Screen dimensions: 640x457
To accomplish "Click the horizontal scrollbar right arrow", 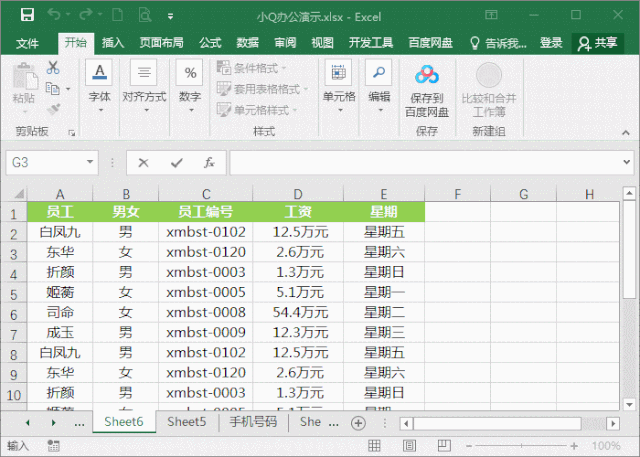I will (613, 424).
